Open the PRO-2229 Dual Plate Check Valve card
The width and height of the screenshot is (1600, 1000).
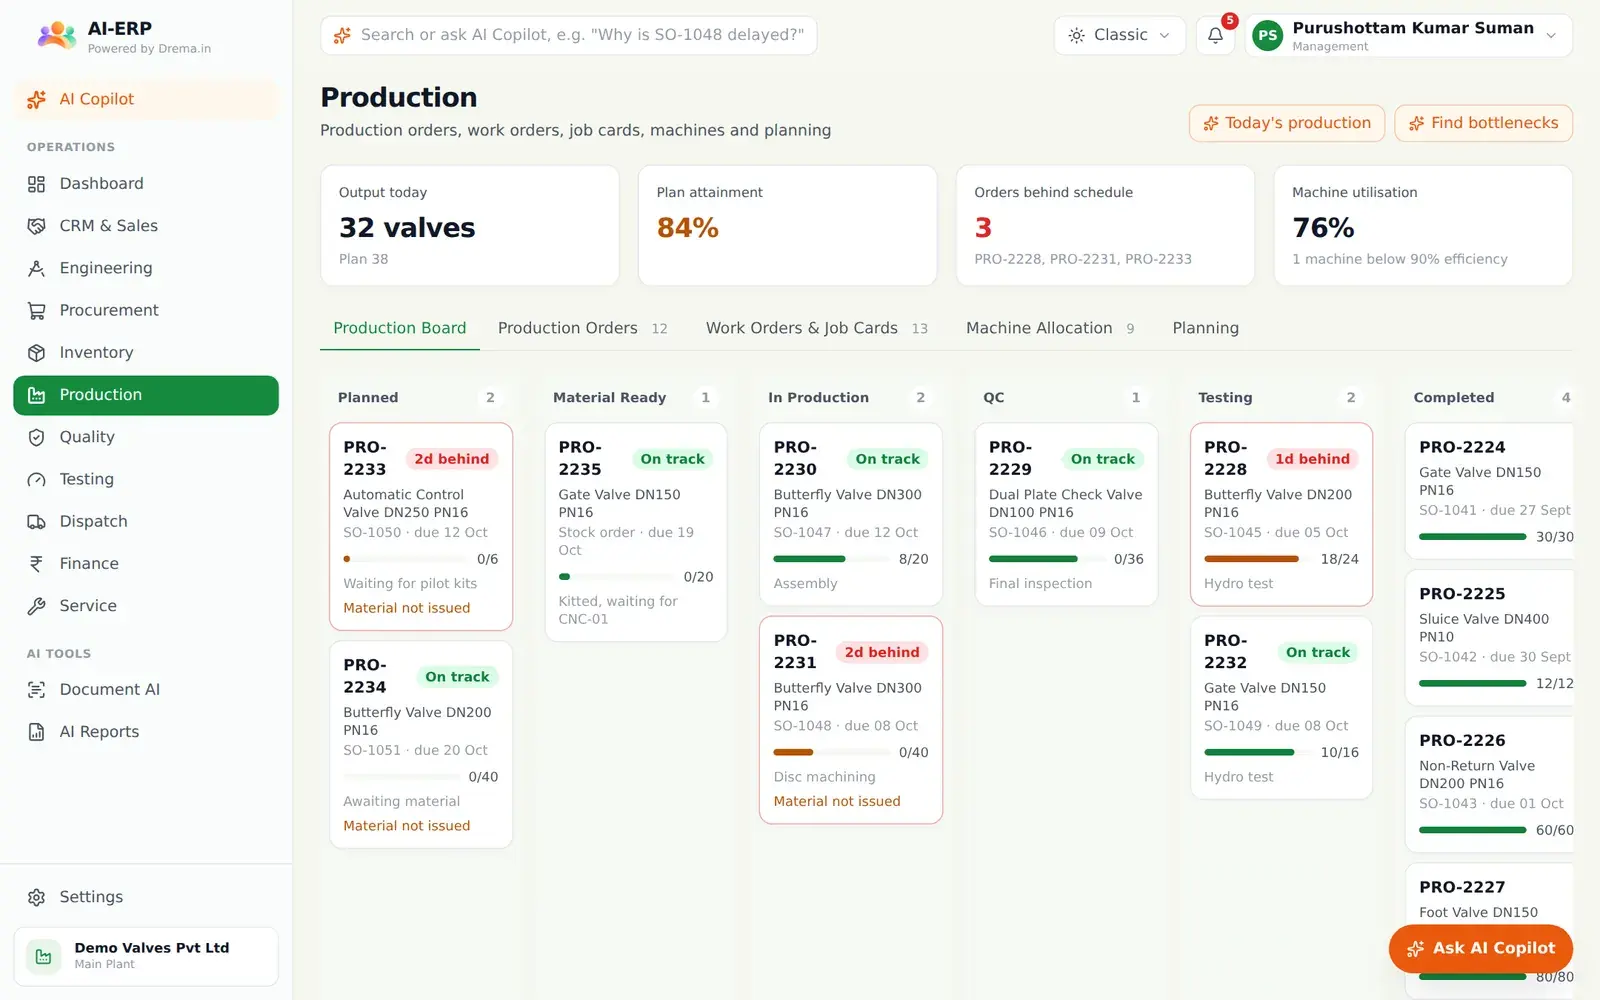pos(1066,514)
